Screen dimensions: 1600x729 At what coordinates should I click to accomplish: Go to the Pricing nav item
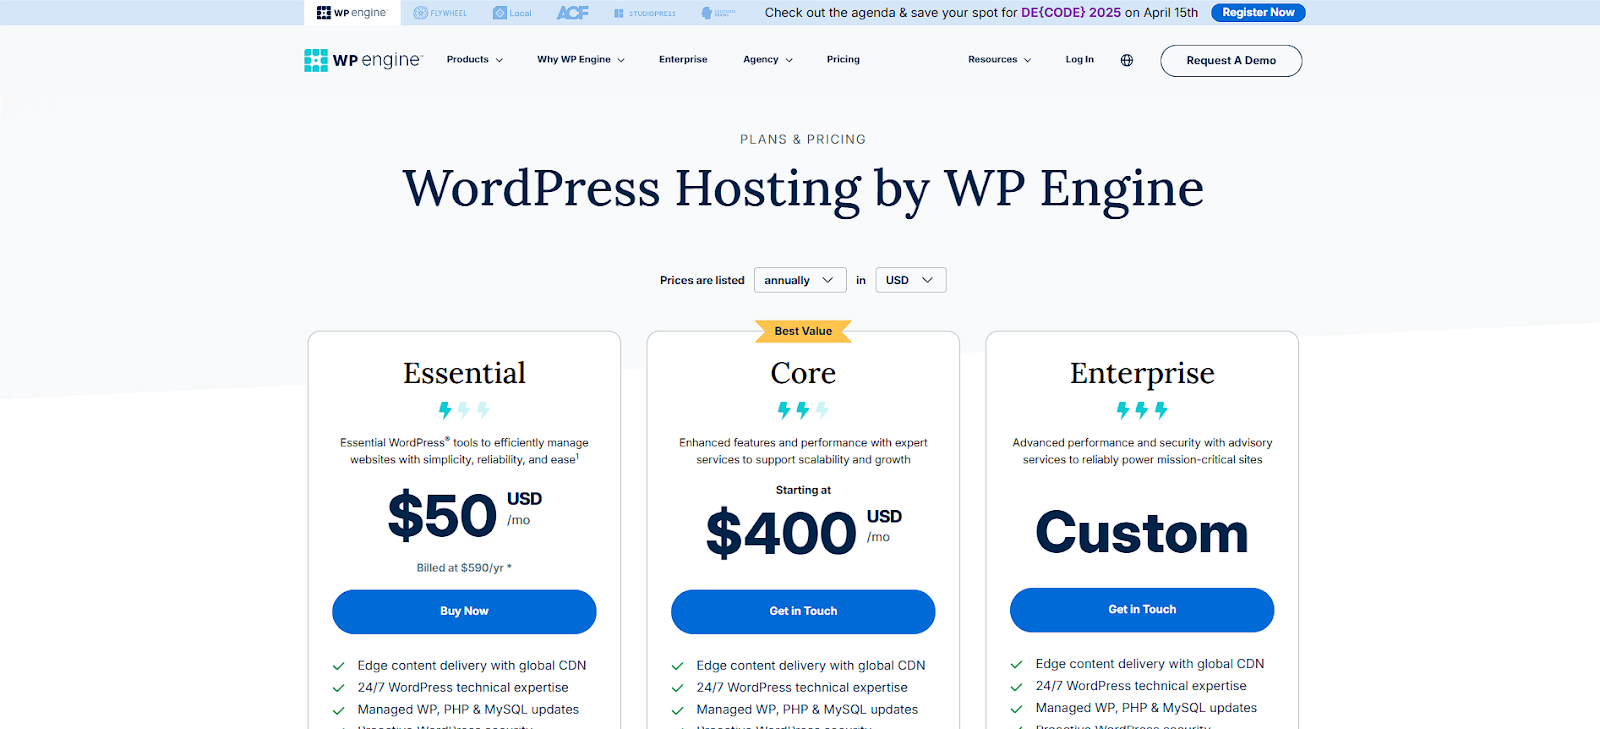pos(843,60)
